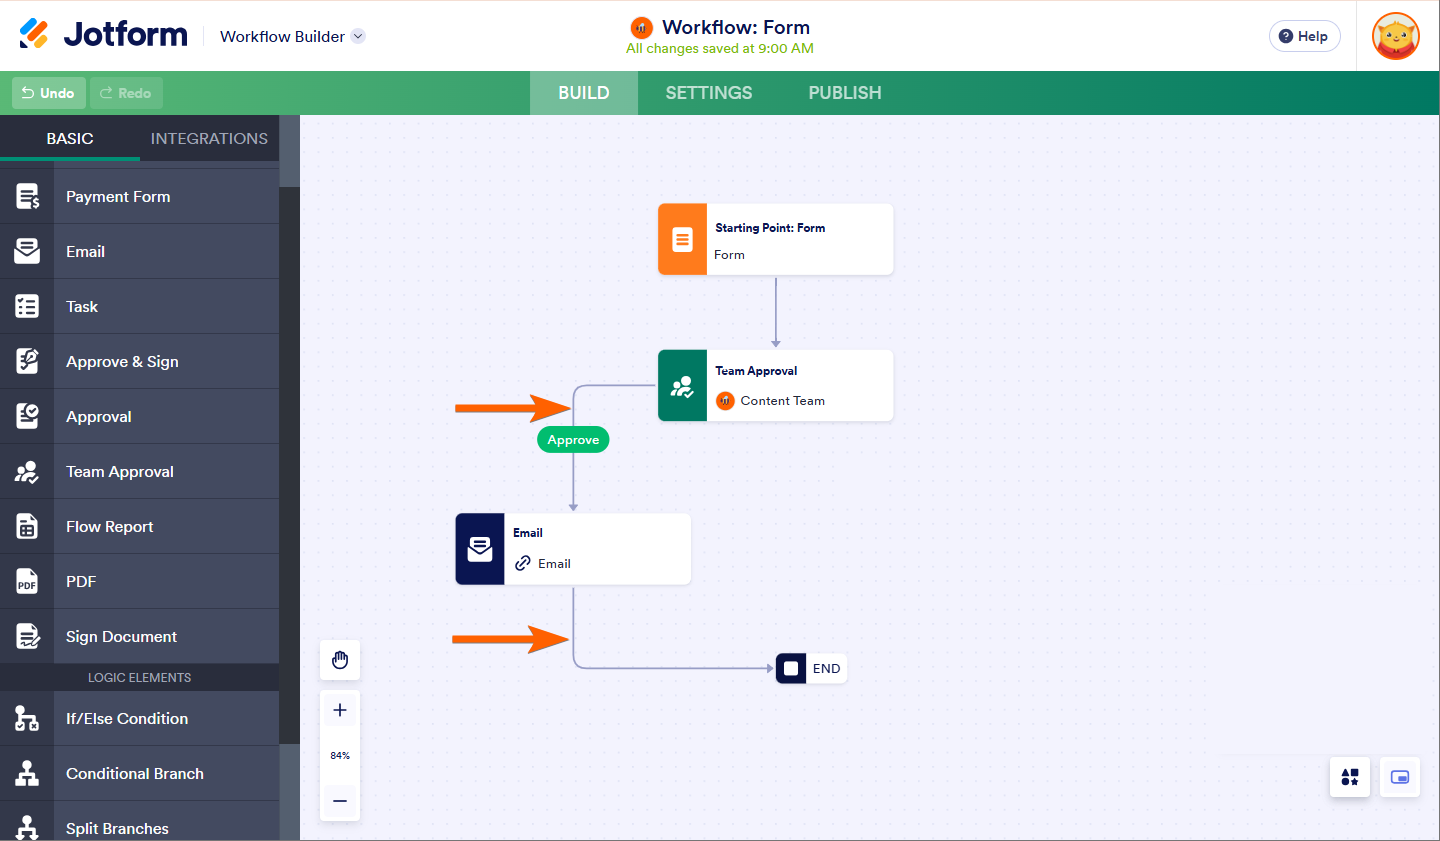Select the hand pan tool
1440x841 pixels.
[x=340, y=660]
